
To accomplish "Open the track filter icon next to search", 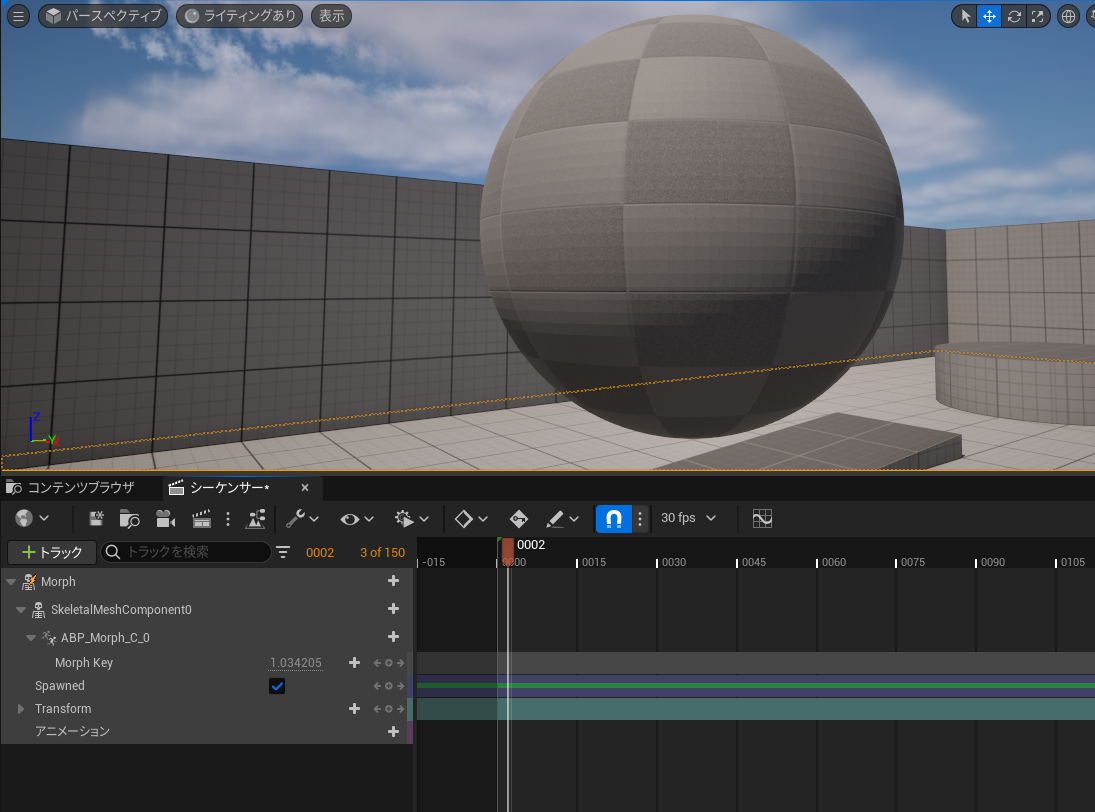I will (283, 552).
